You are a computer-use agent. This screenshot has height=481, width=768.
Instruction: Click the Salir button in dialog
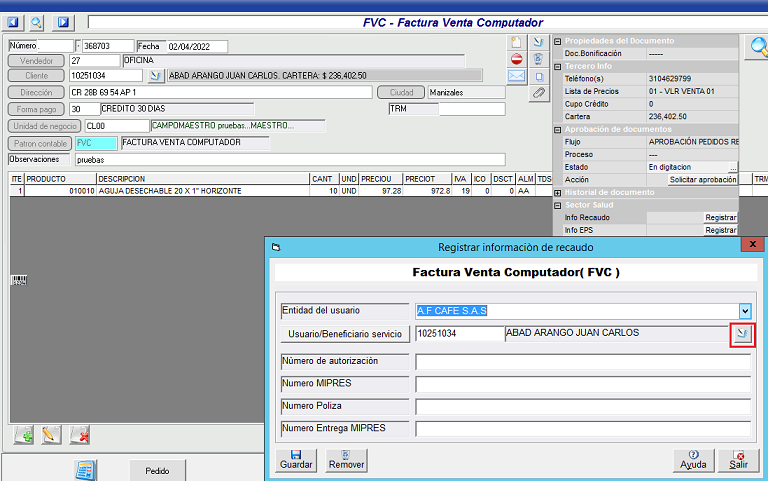point(738,460)
